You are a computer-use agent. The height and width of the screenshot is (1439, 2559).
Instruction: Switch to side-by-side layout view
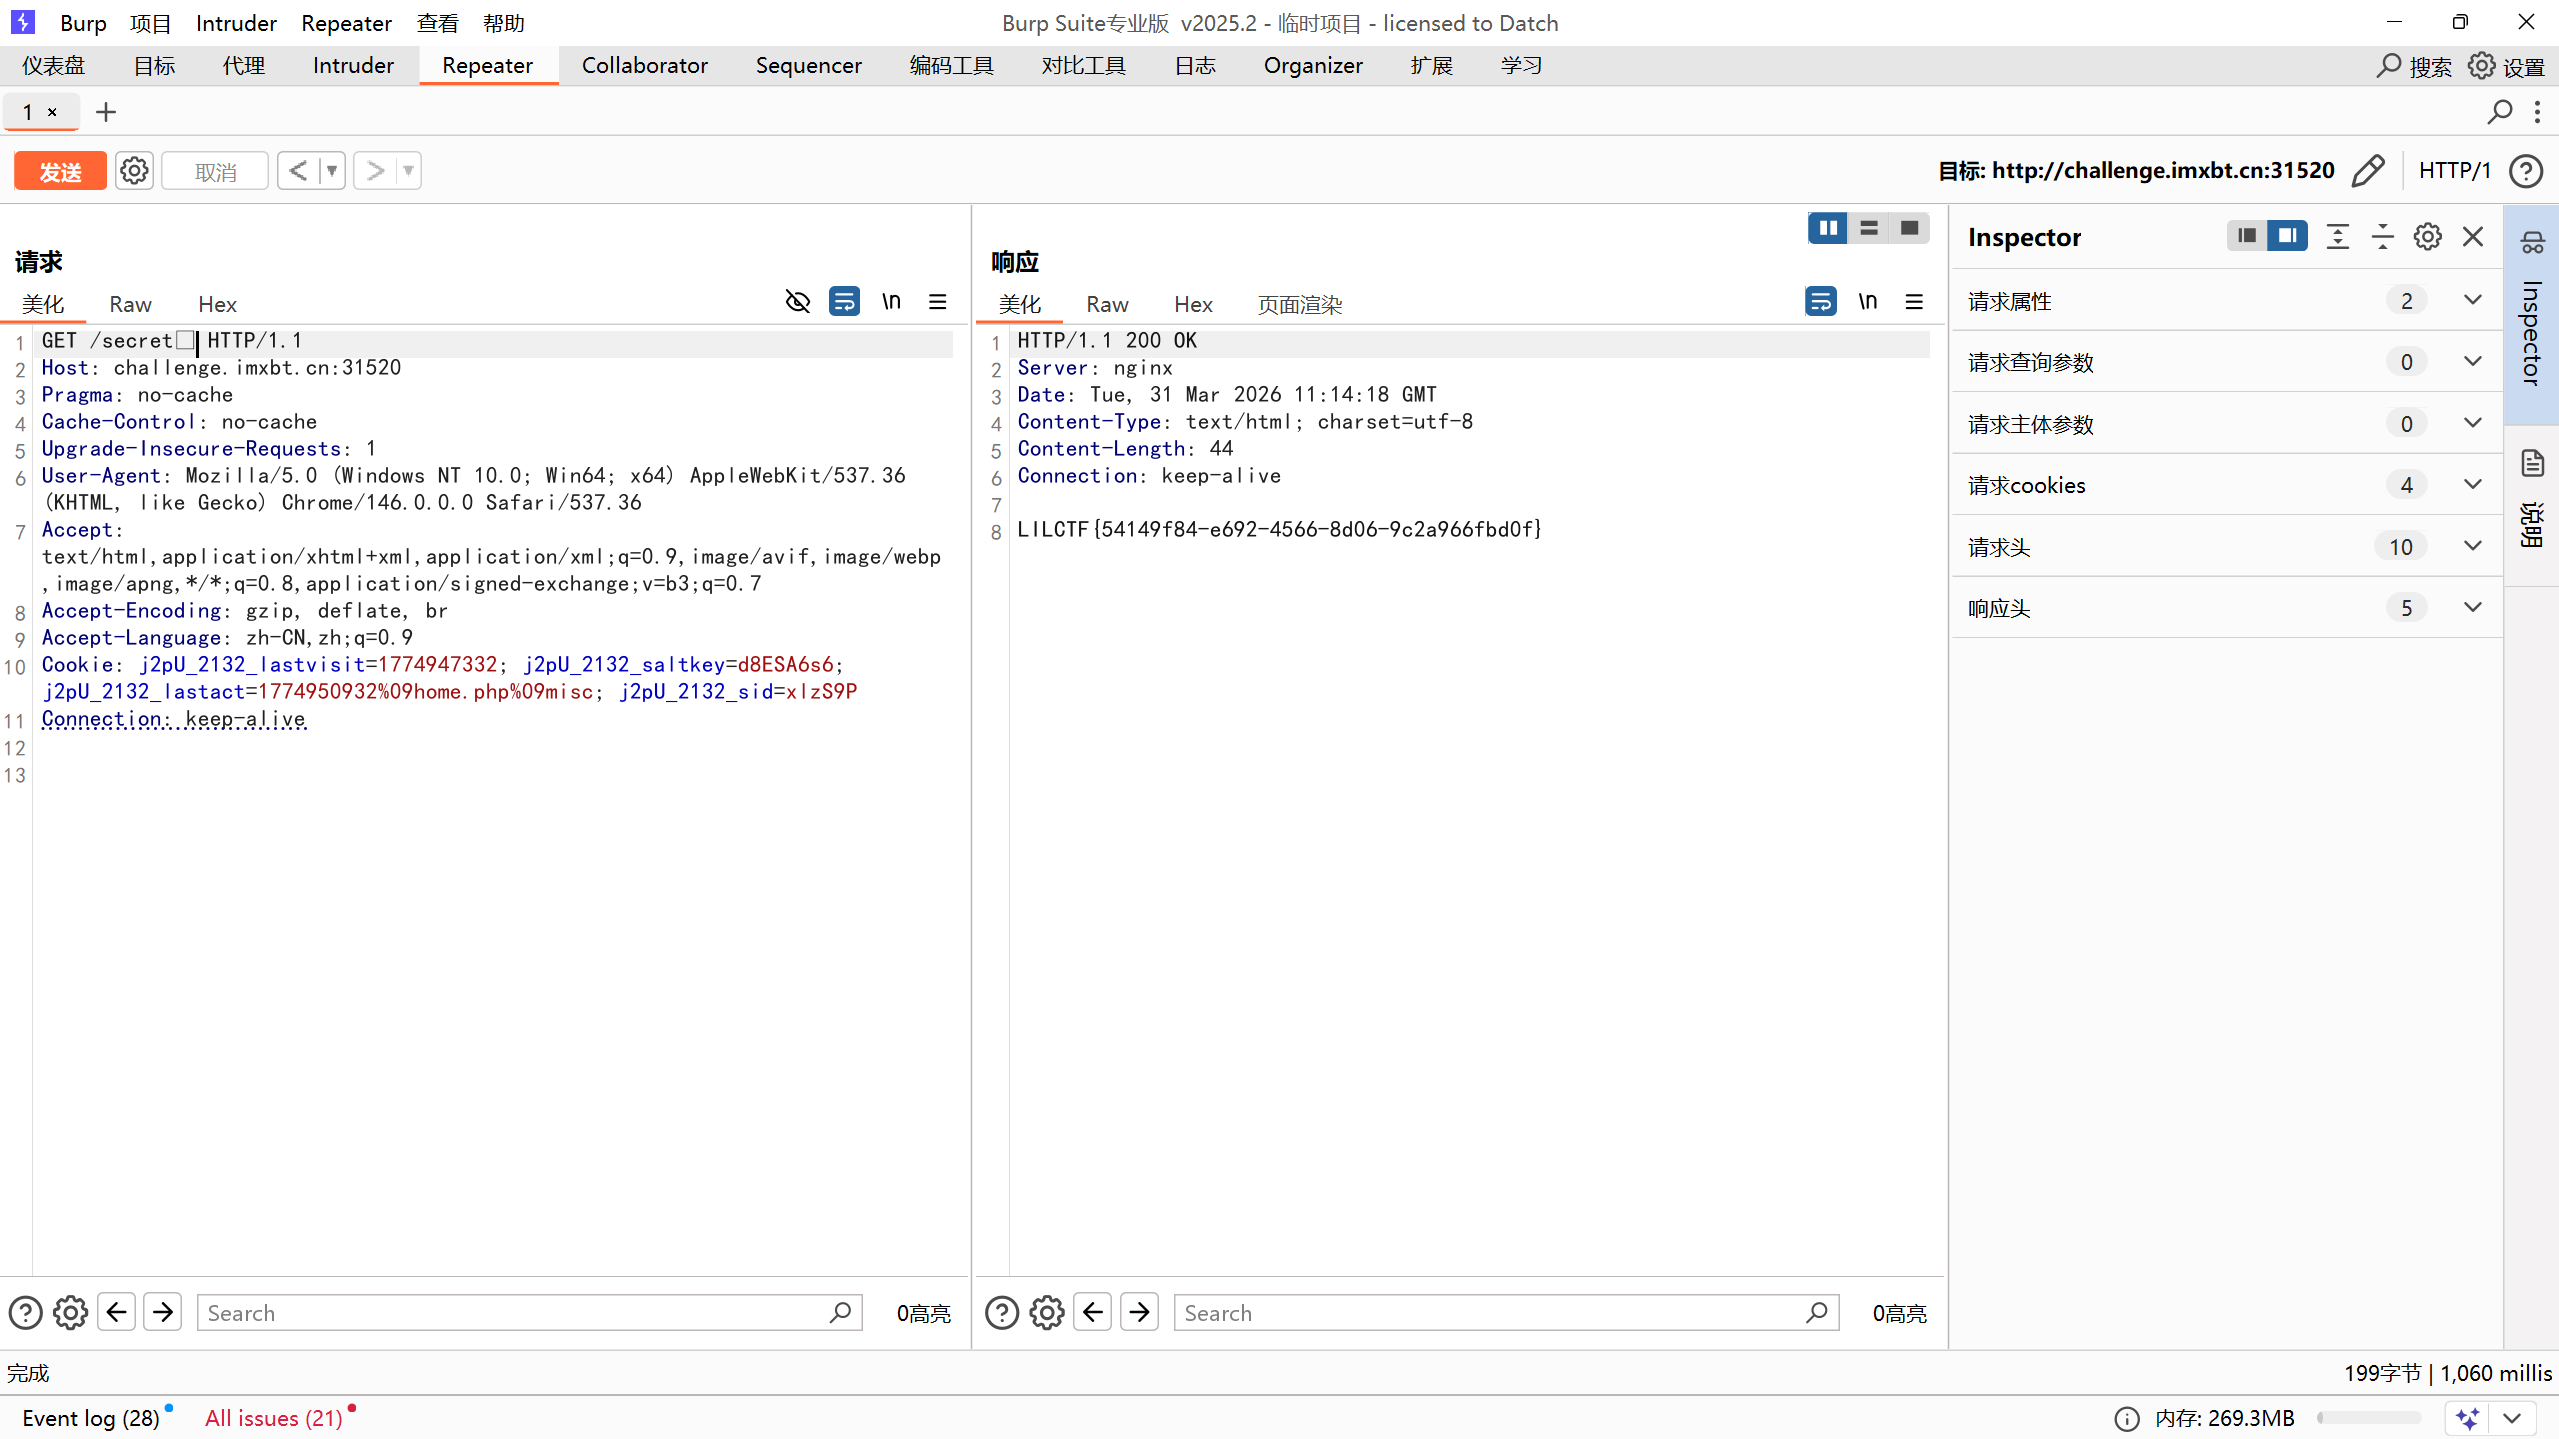click(x=1827, y=228)
